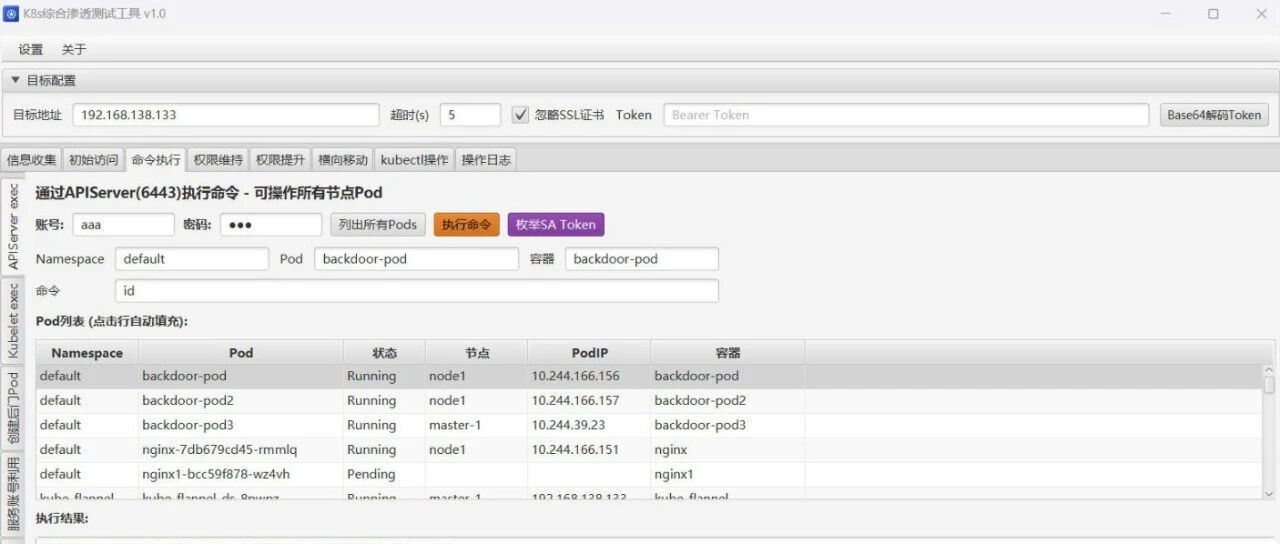Select the 服务账号利用 side tab
Screen dimensions: 1280x544
click(13, 494)
